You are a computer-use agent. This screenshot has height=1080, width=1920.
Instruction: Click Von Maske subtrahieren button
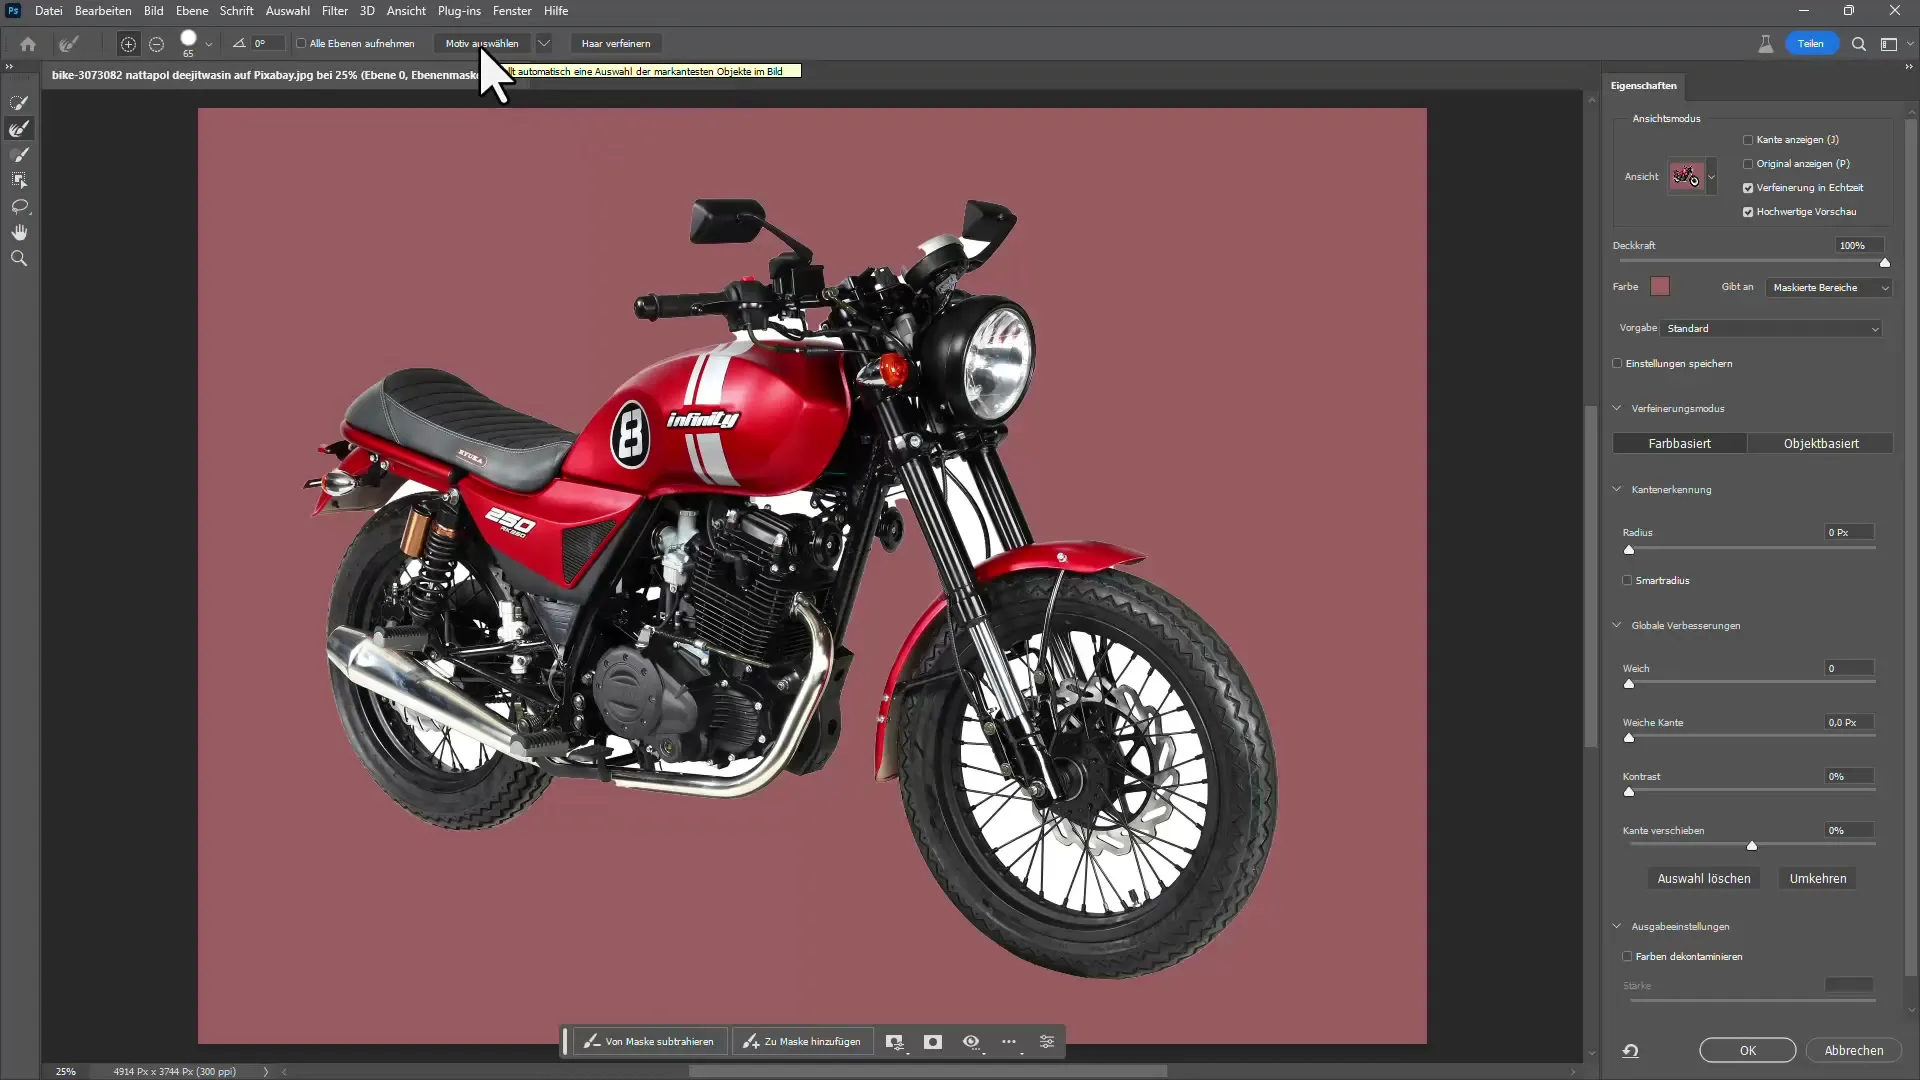point(650,1042)
